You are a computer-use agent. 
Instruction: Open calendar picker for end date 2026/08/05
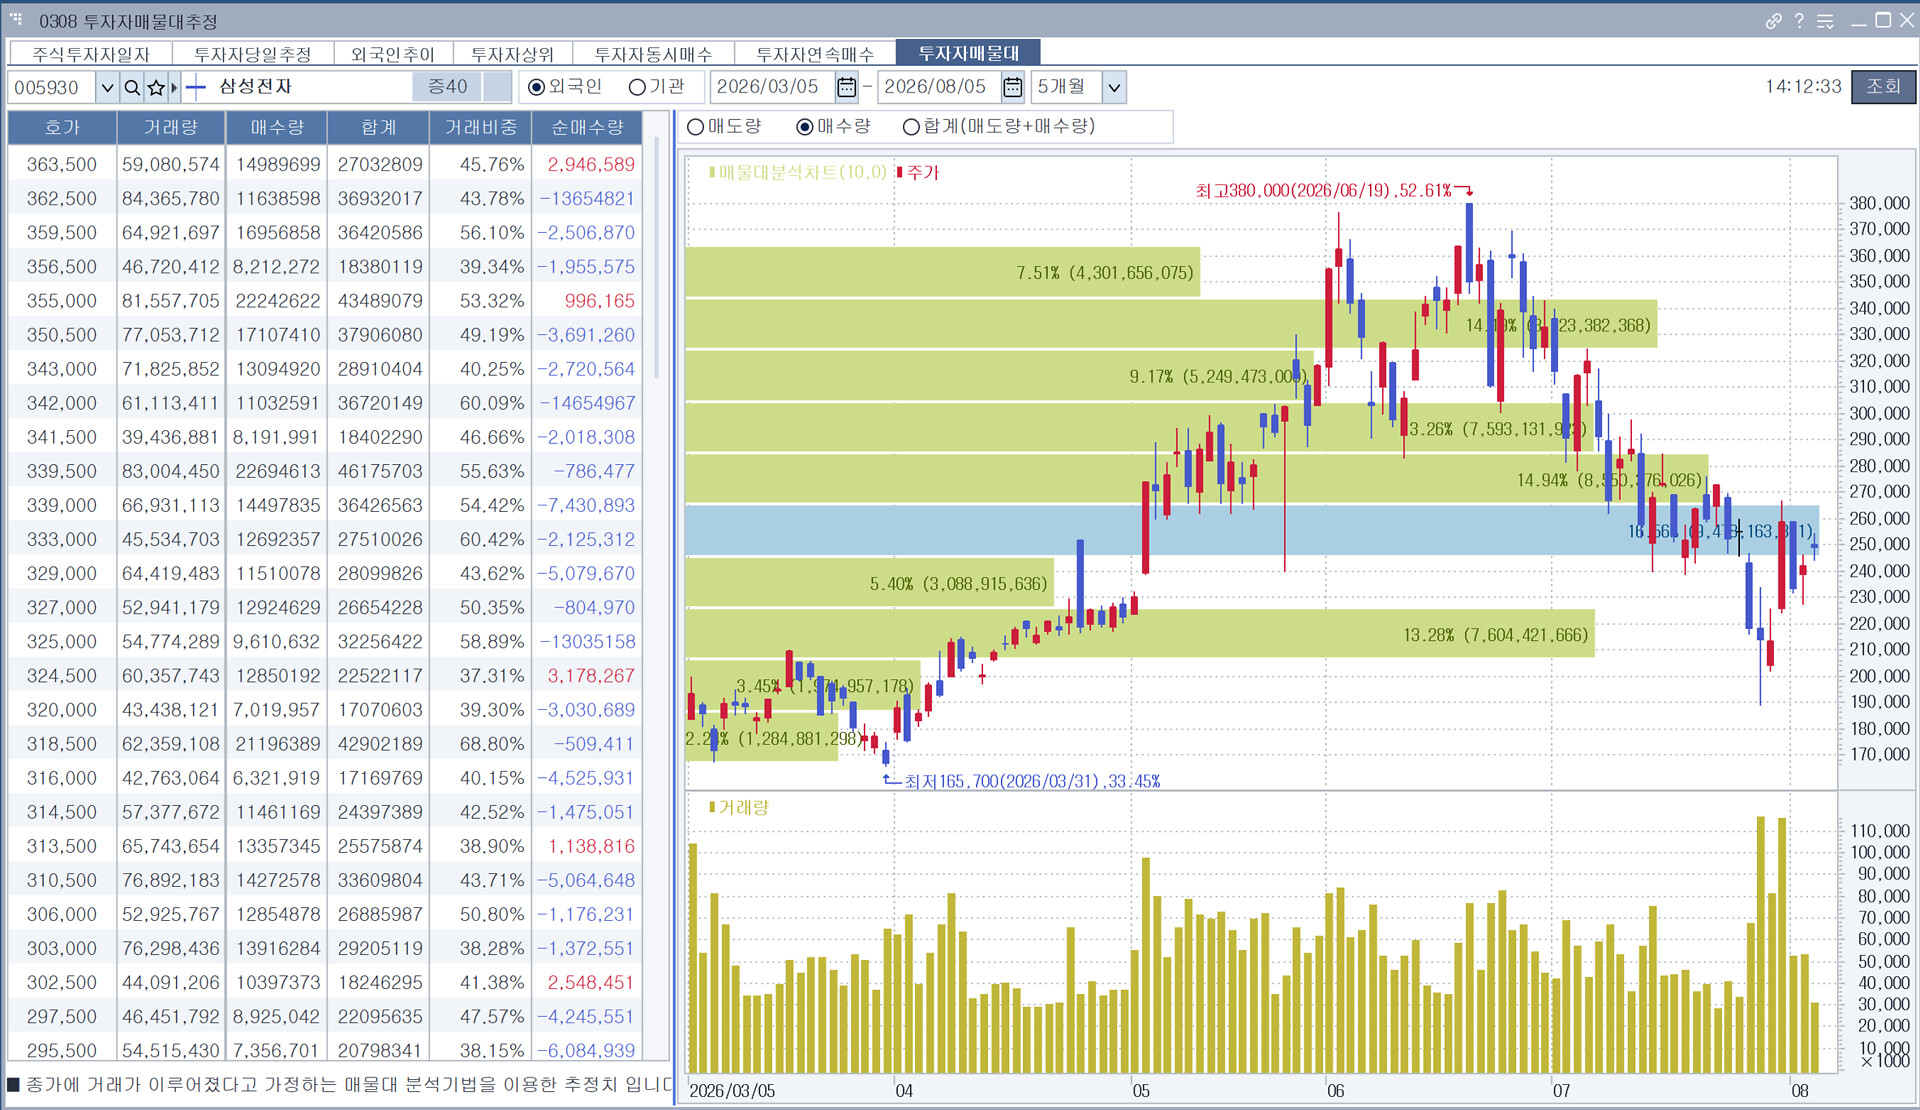coord(1013,87)
